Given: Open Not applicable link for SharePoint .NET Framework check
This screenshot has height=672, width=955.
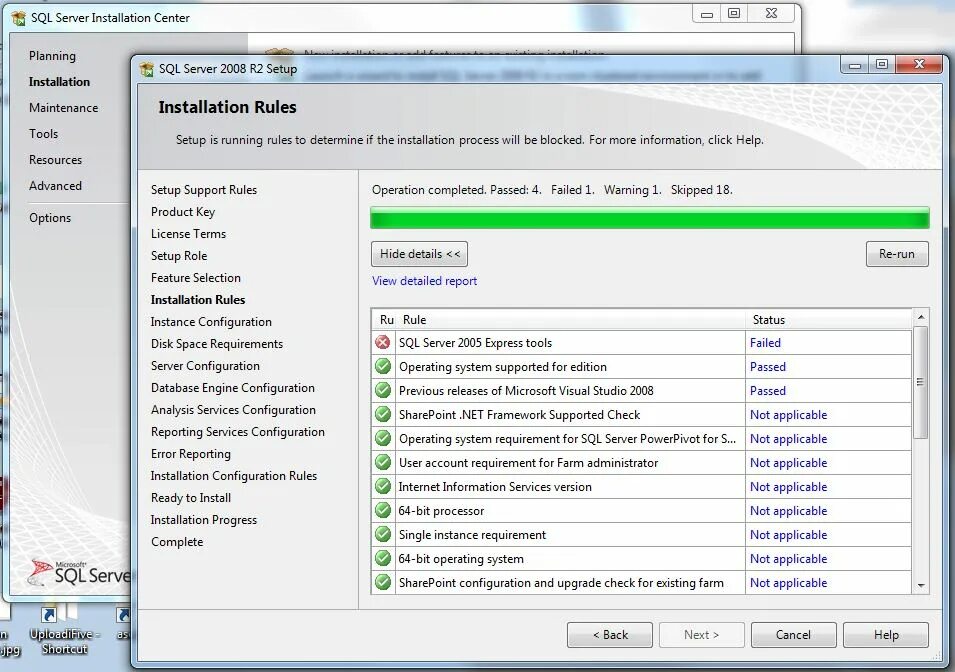Looking at the screenshot, I should 788,414.
